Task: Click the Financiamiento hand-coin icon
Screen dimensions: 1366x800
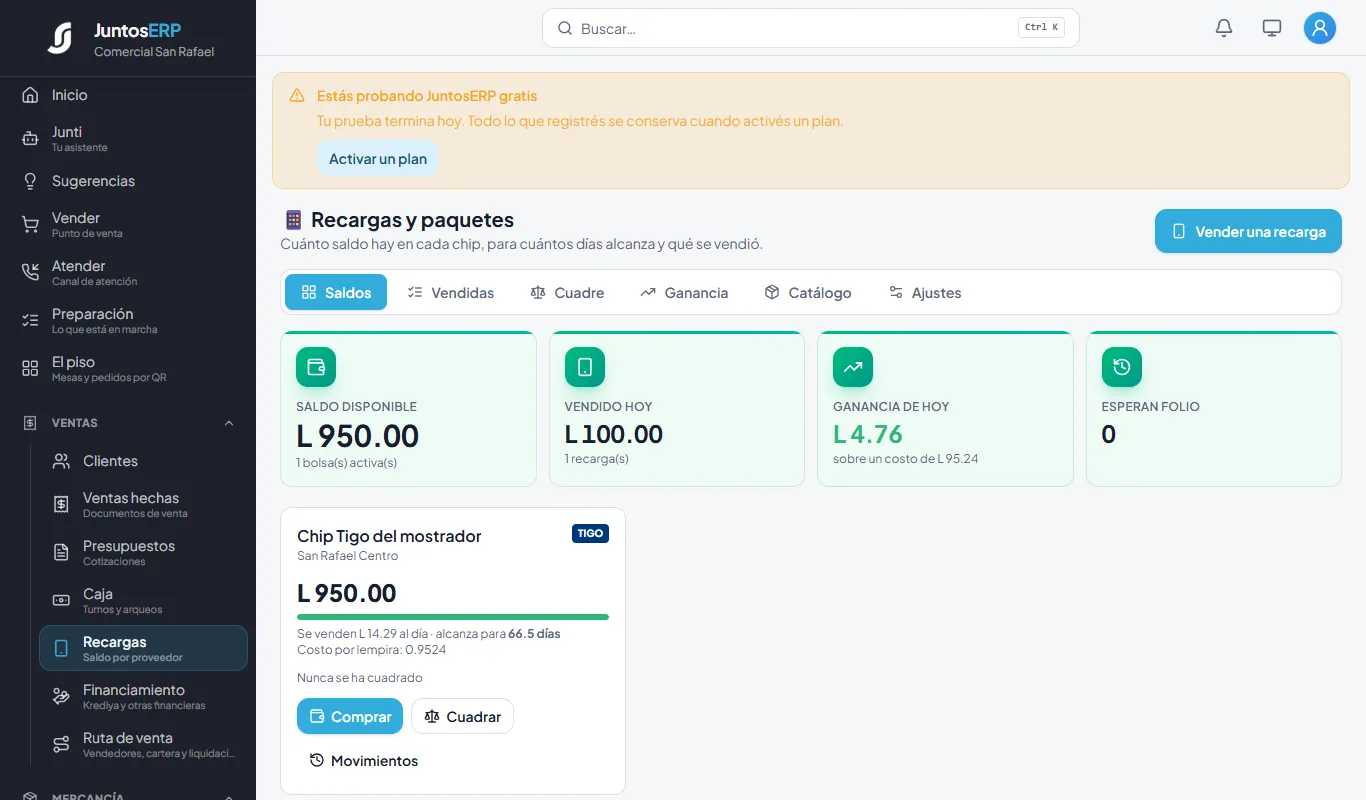Action: click(x=61, y=697)
